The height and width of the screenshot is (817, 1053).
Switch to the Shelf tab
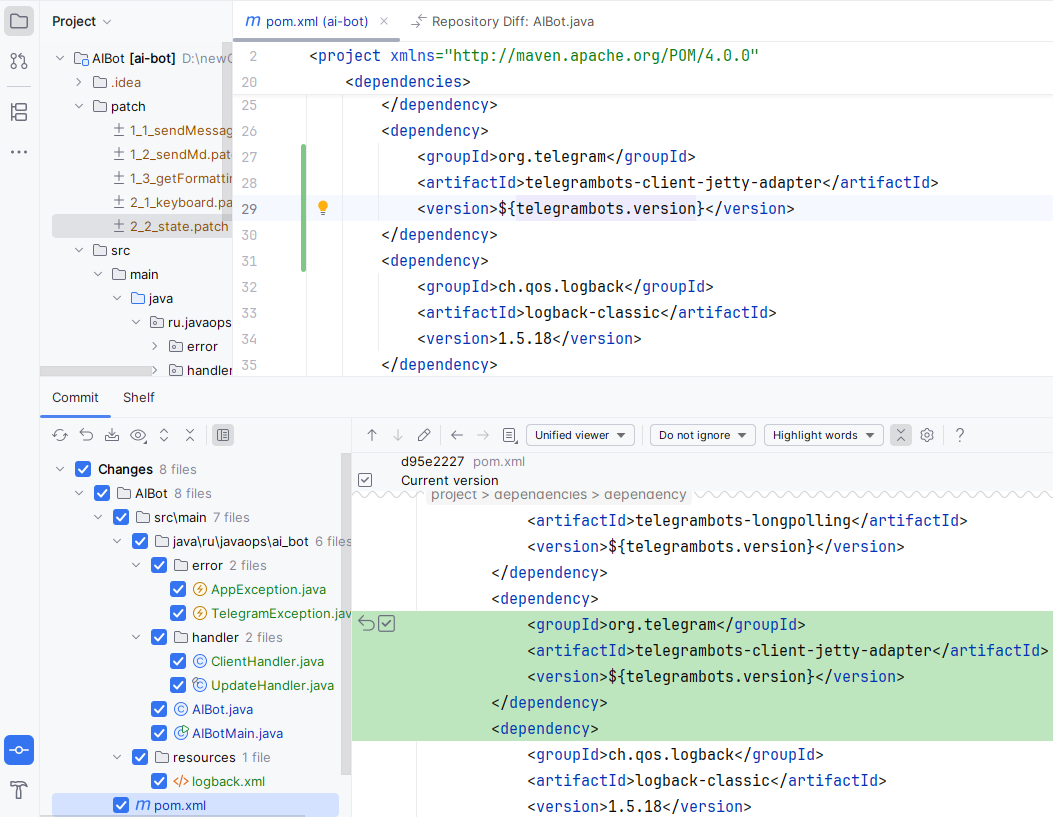(x=139, y=397)
